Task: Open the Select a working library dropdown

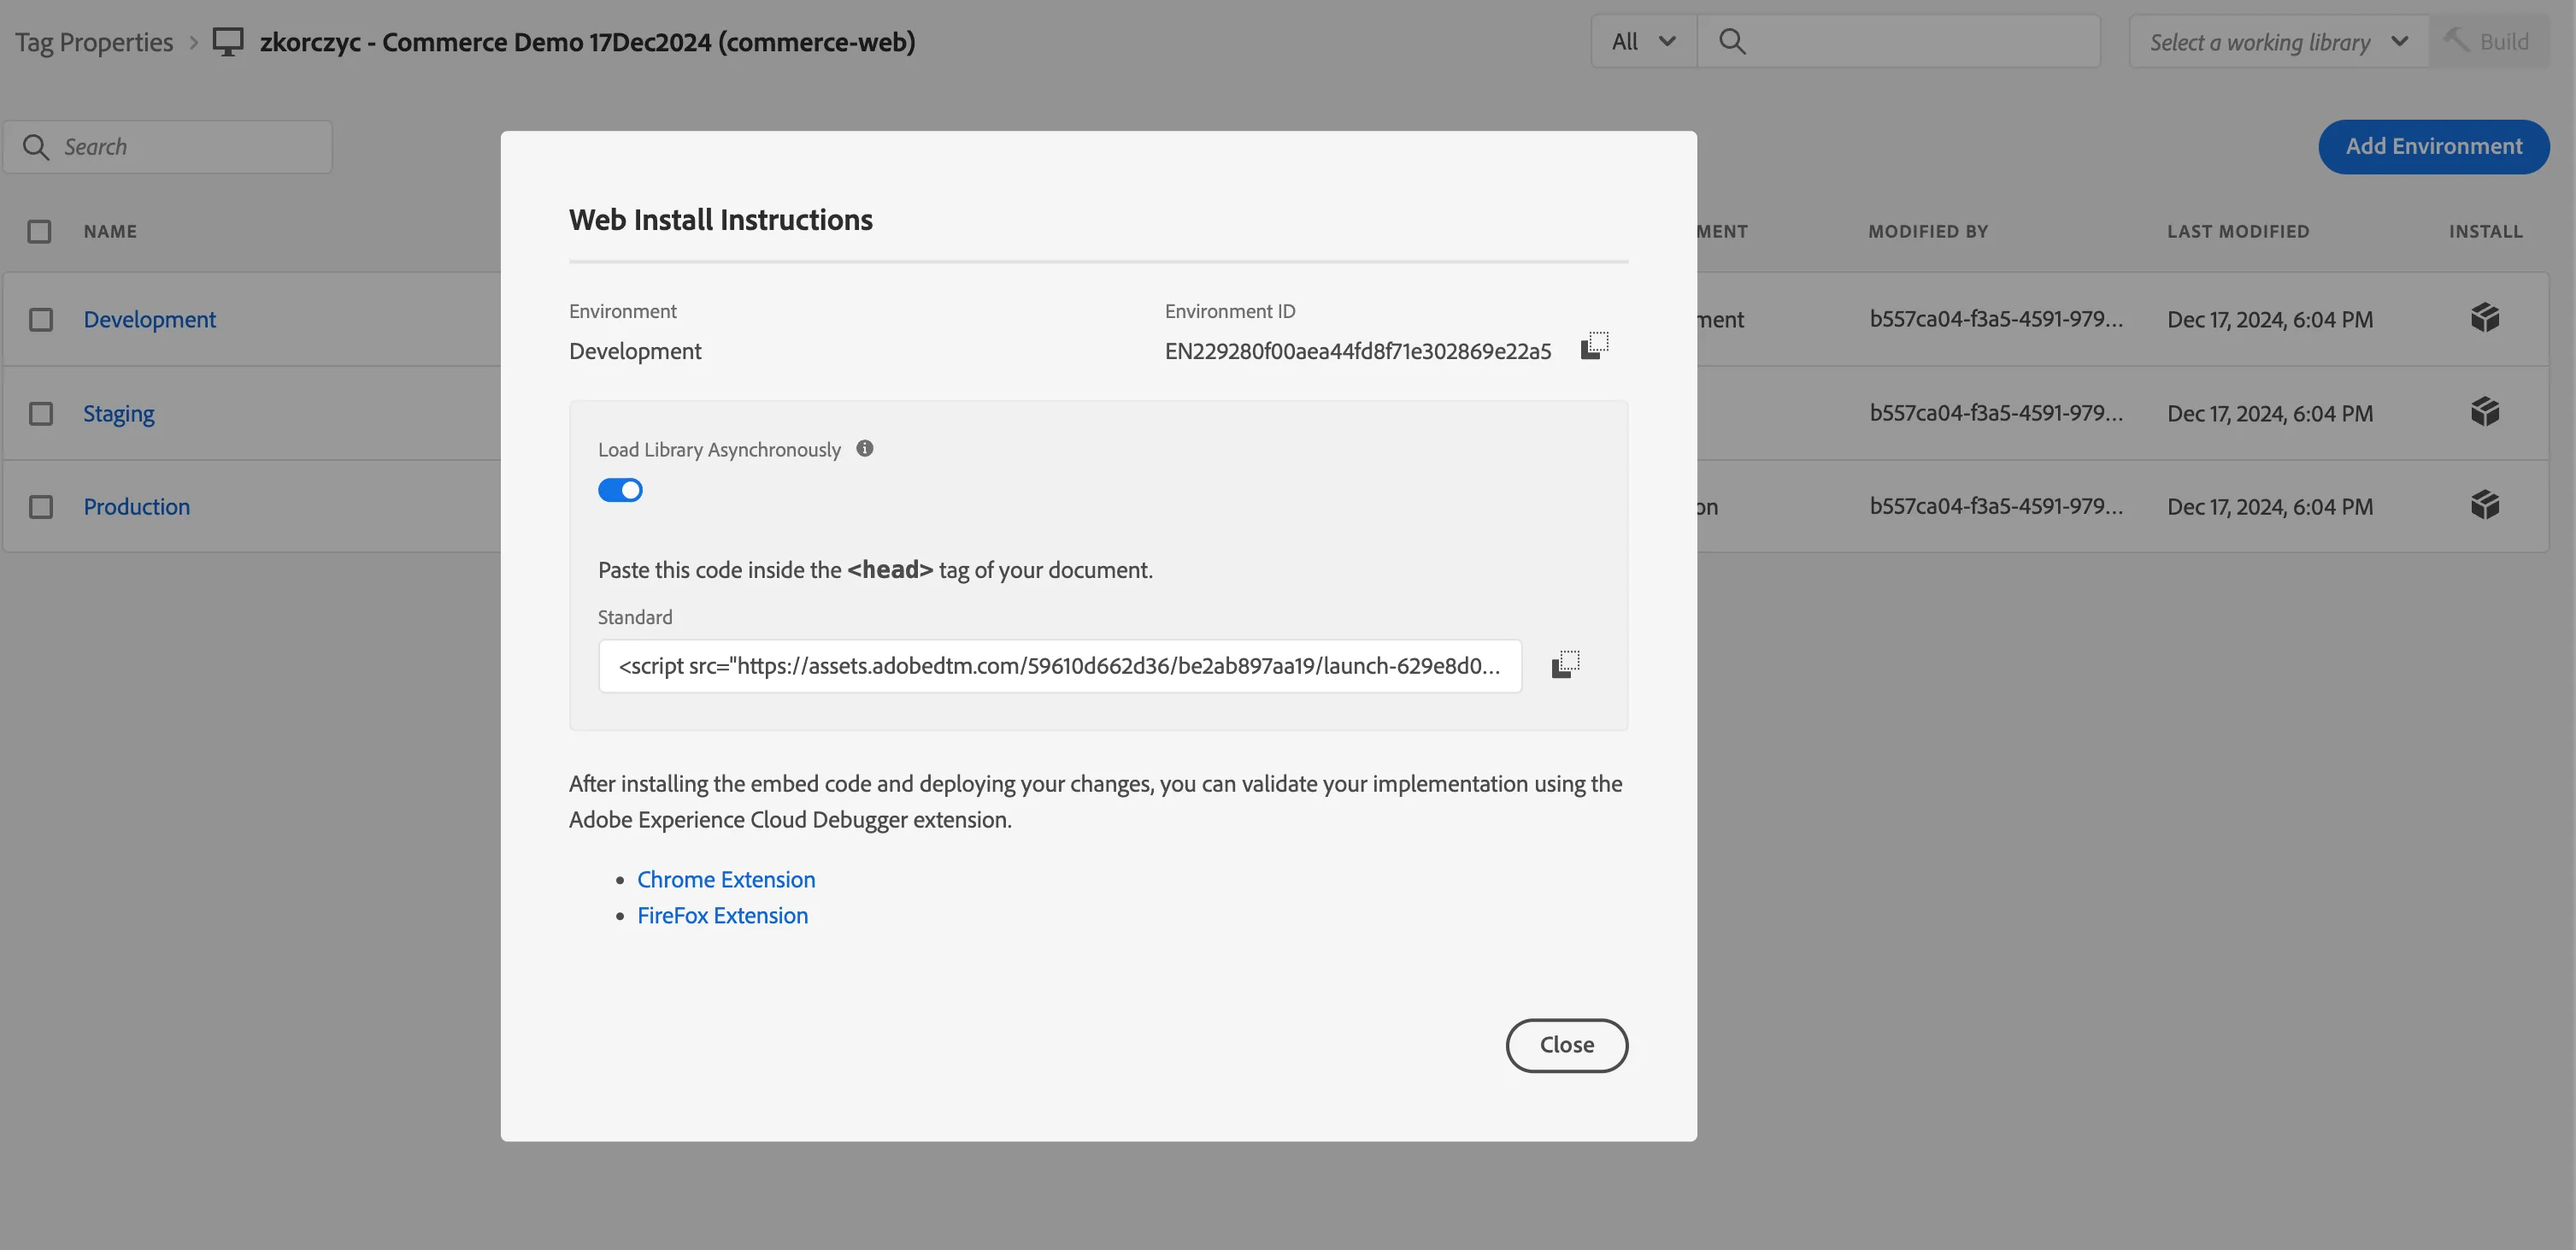Action: point(2279,42)
